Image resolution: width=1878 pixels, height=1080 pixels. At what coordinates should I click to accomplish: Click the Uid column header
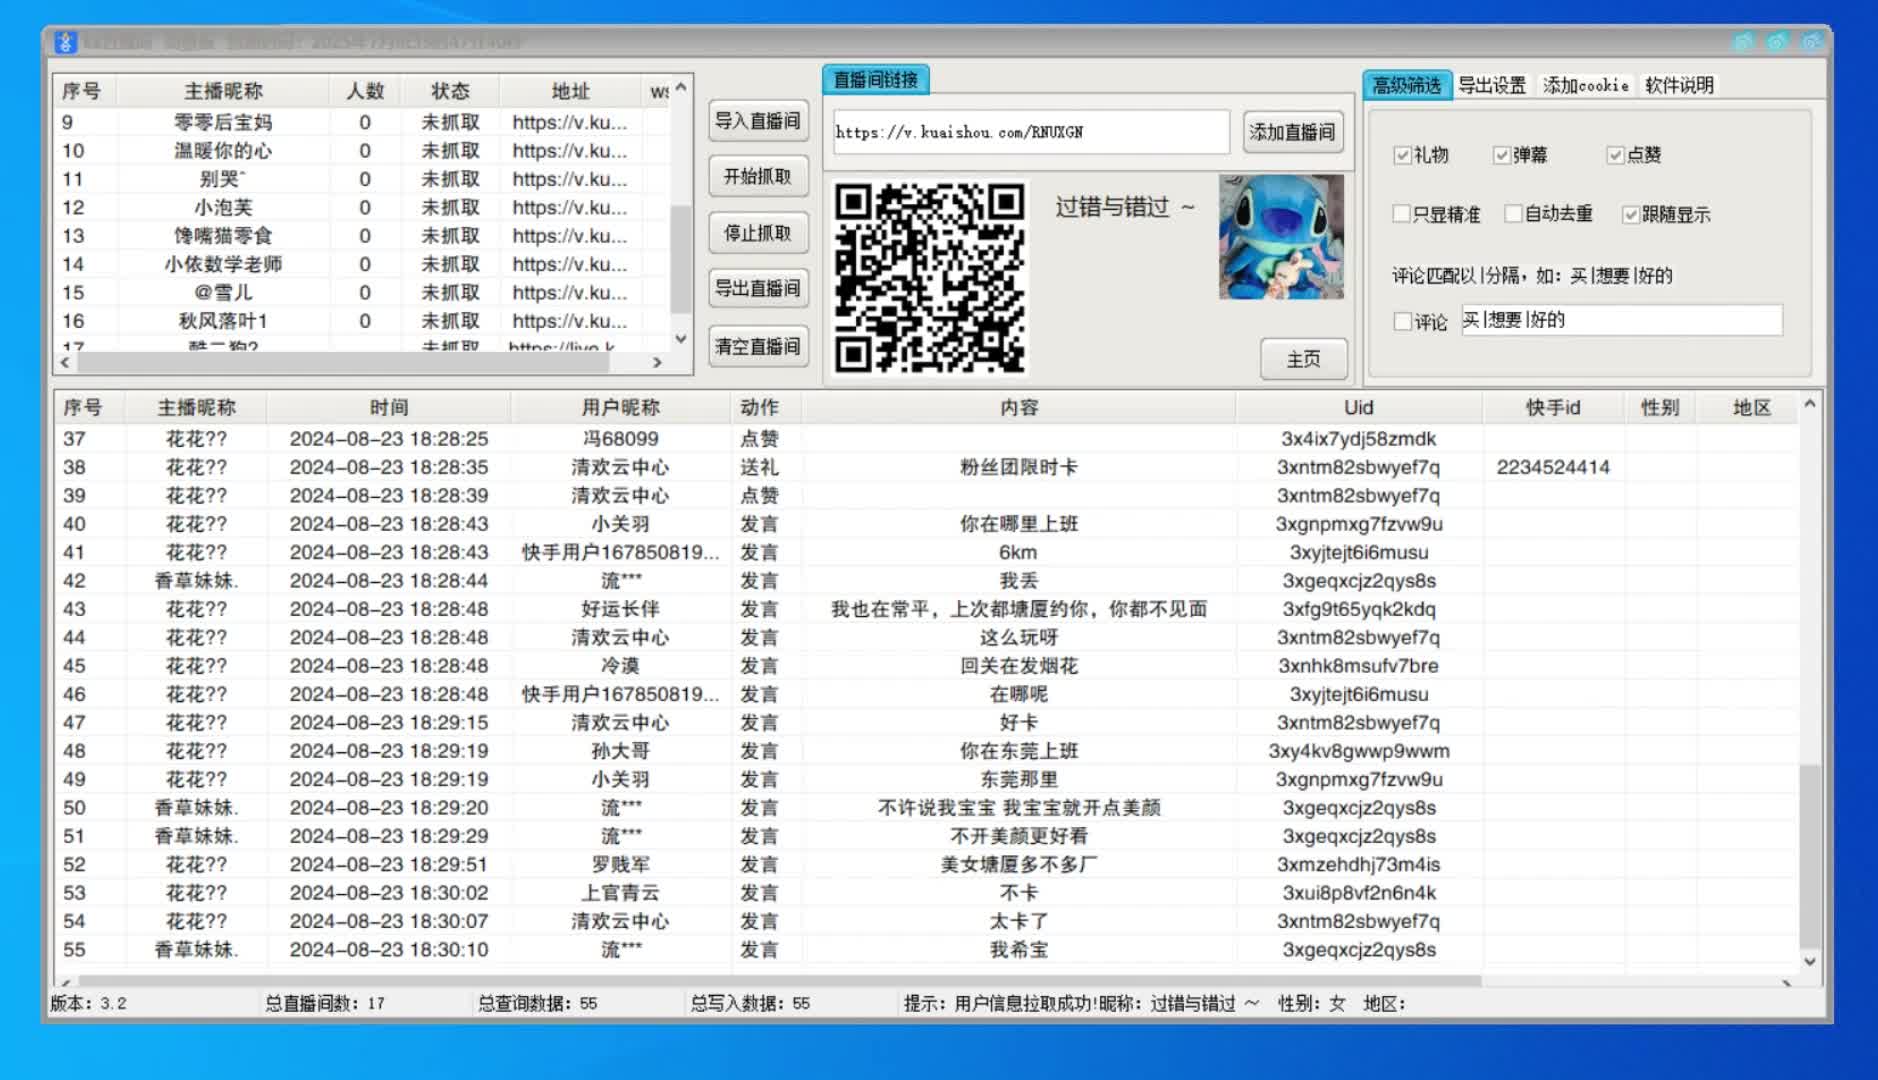pos(1358,407)
